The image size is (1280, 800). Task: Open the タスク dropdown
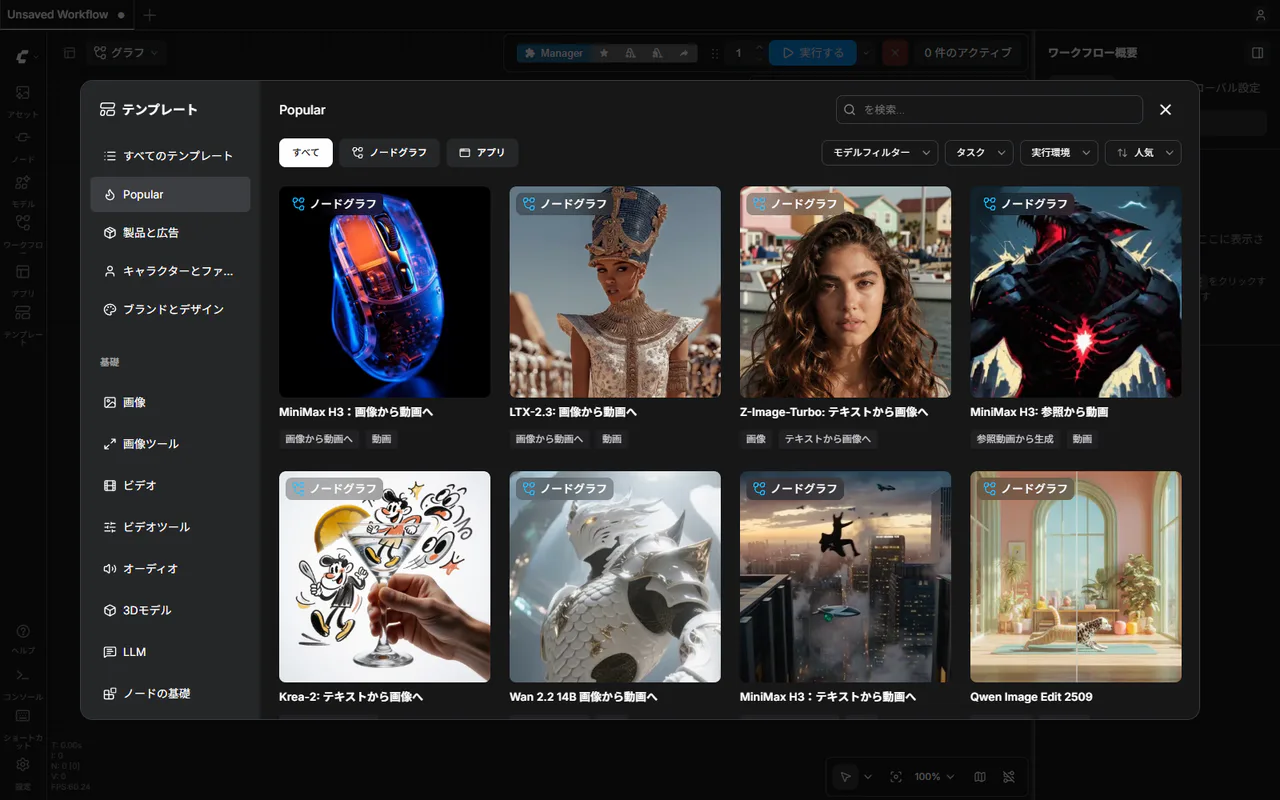[979, 153]
